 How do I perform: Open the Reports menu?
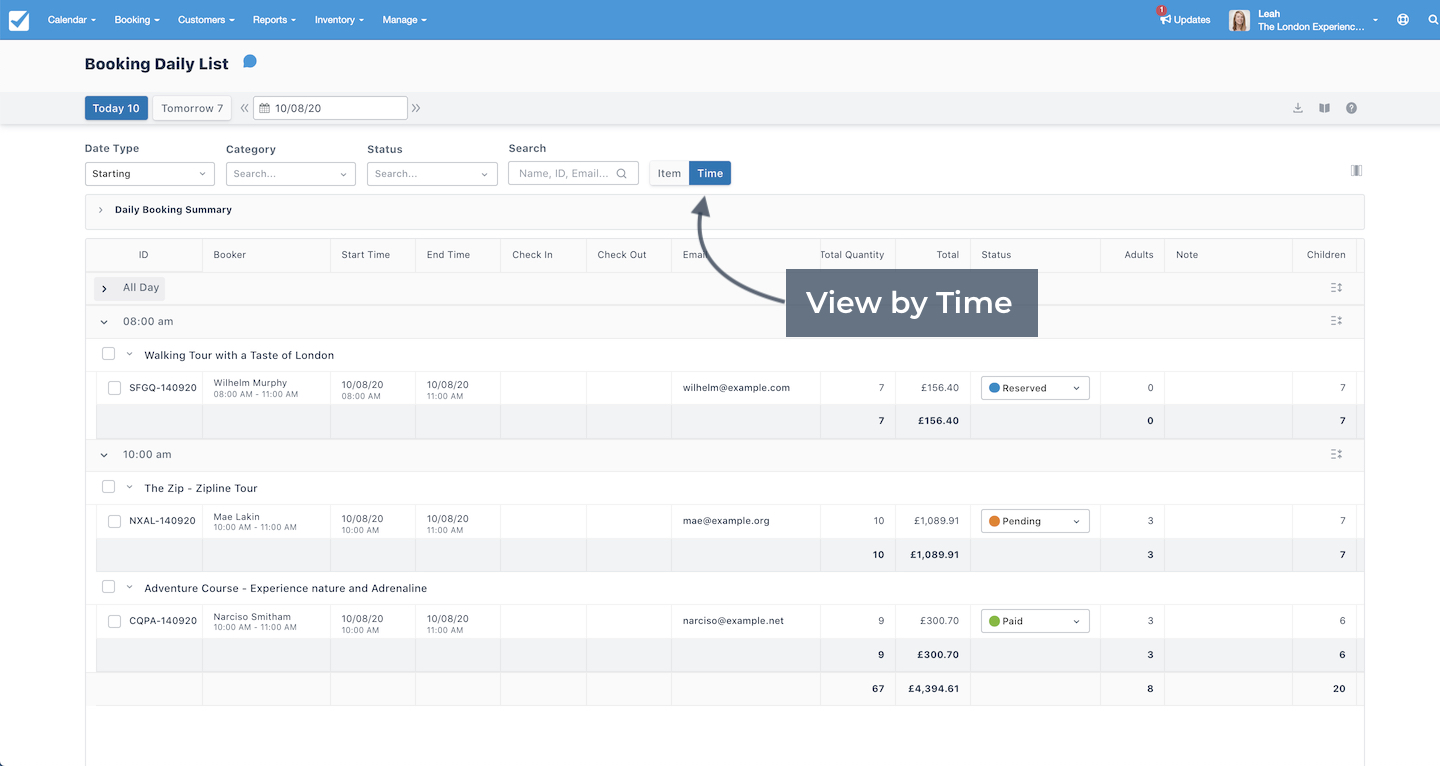click(x=274, y=20)
